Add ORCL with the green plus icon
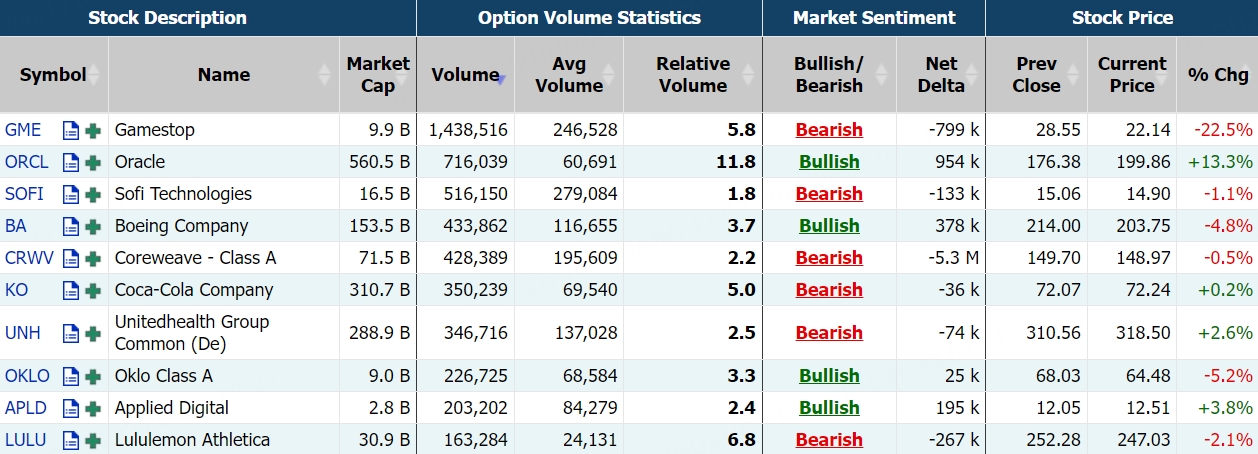This screenshot has height=454, width=1258. [93, 162]
